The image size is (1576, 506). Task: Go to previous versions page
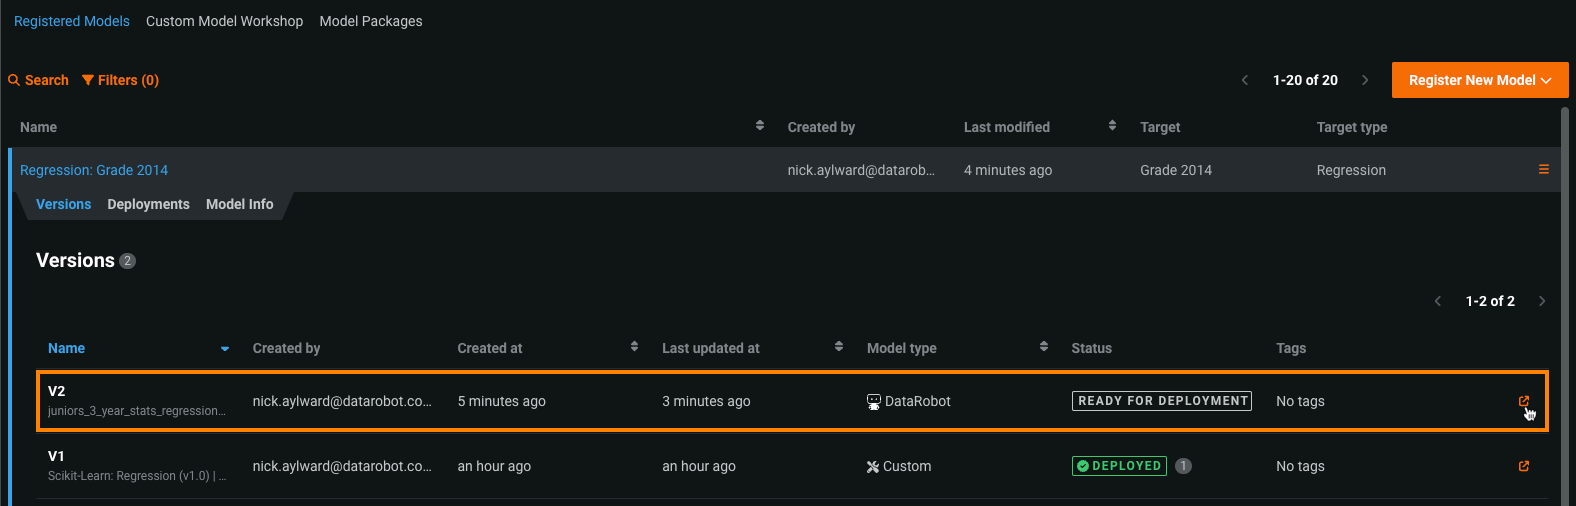click(1438, 301)
